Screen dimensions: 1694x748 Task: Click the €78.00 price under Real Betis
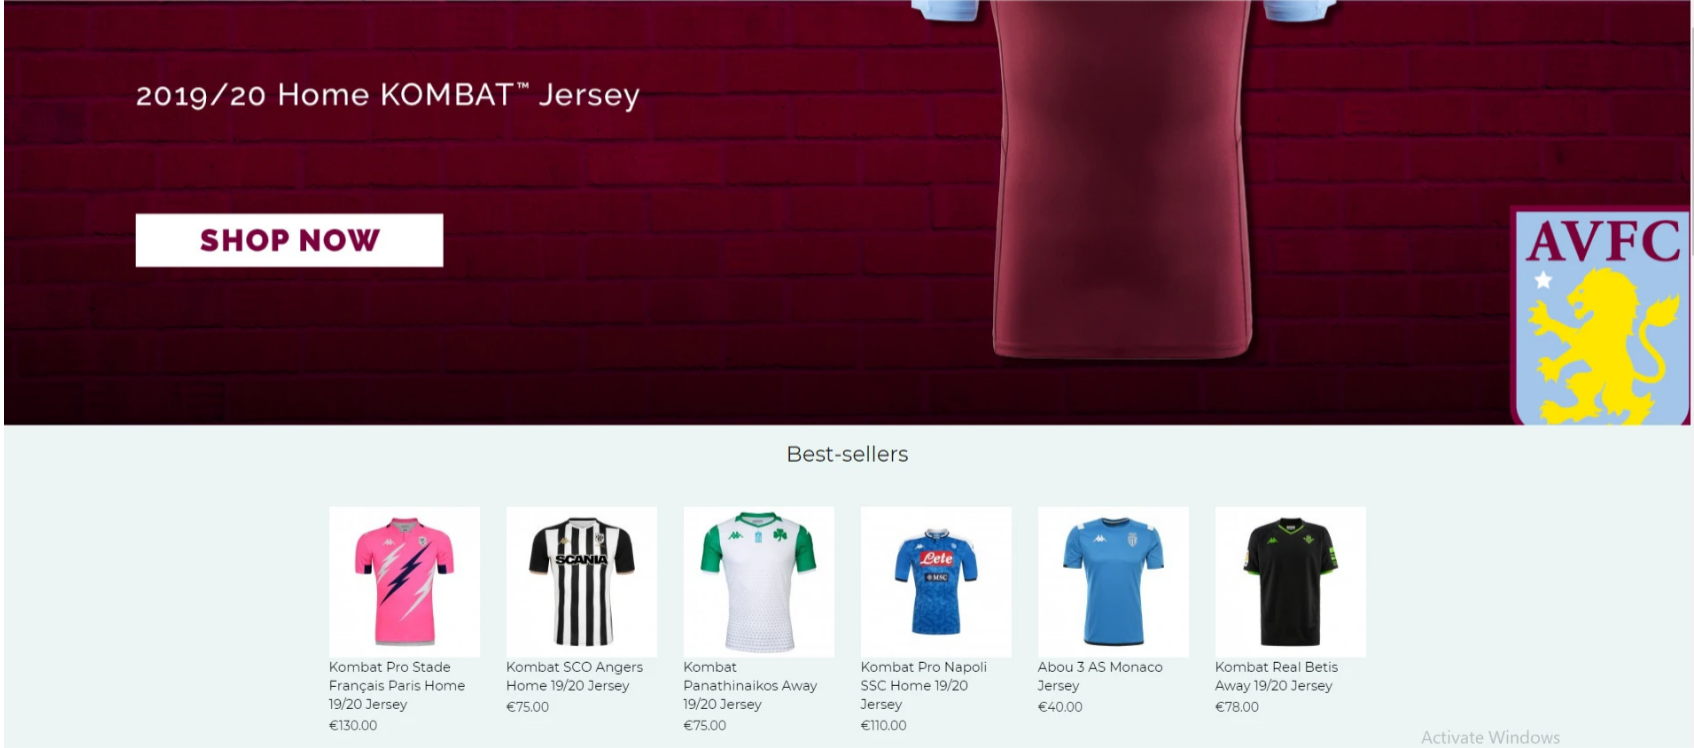click(x=1237, y=706)
